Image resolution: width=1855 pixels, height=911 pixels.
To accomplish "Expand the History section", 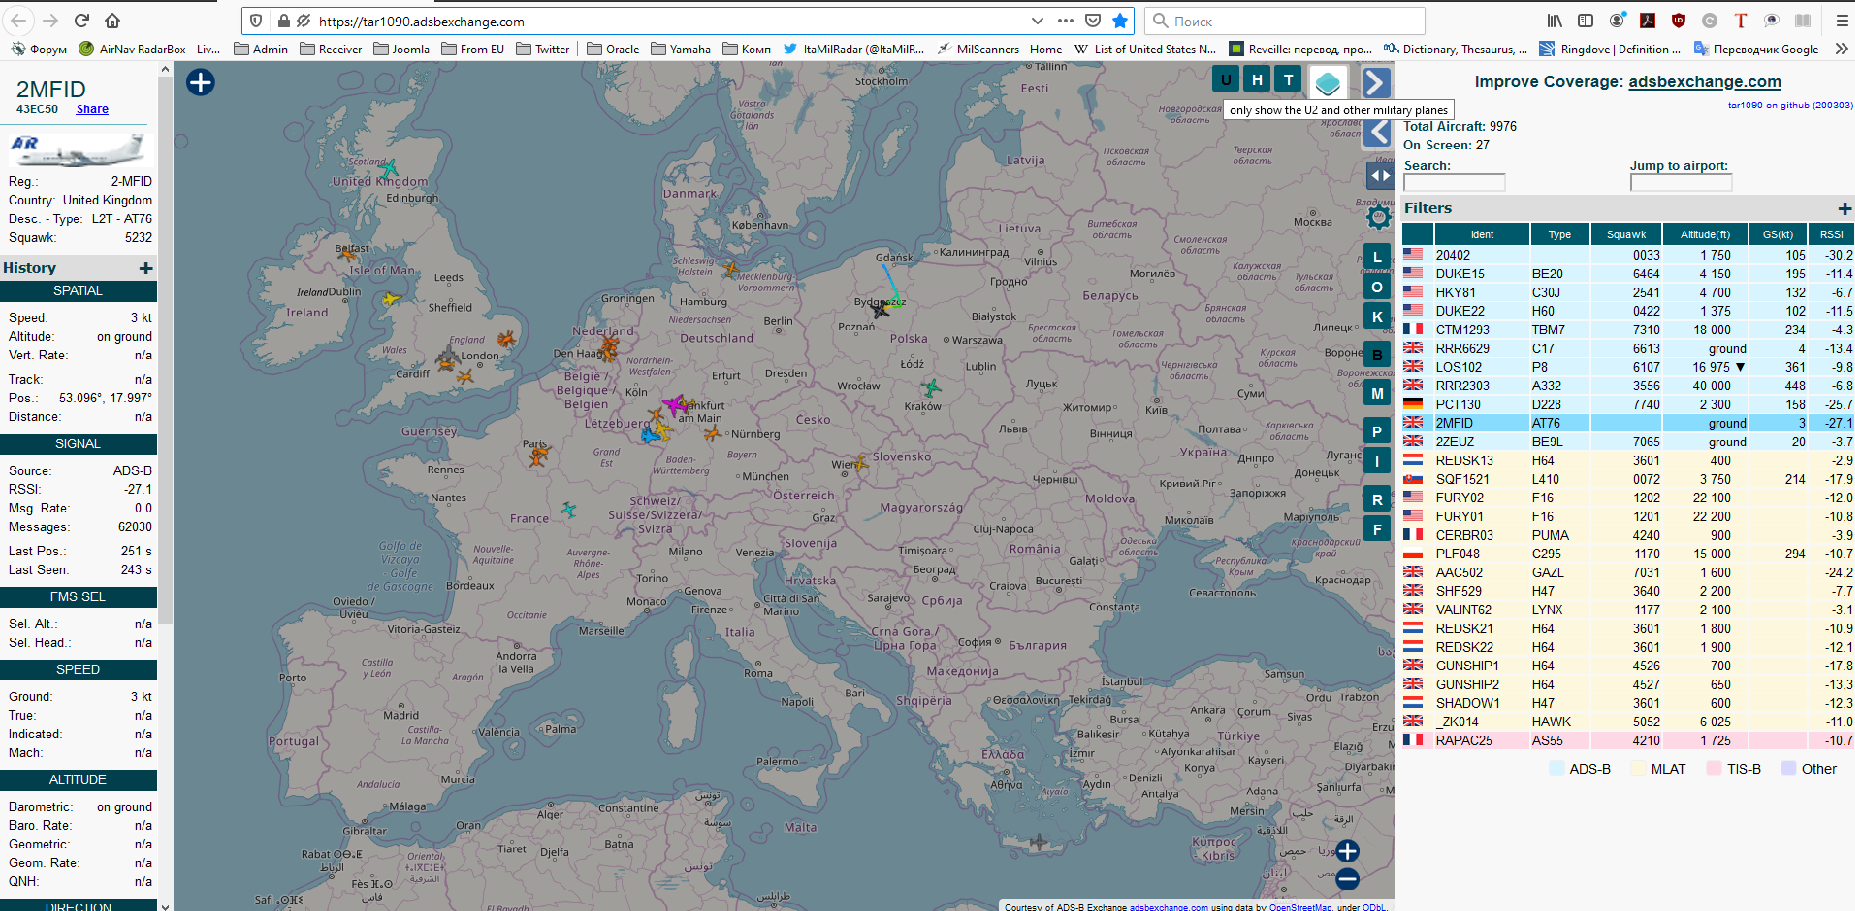I will pos(146,268).
